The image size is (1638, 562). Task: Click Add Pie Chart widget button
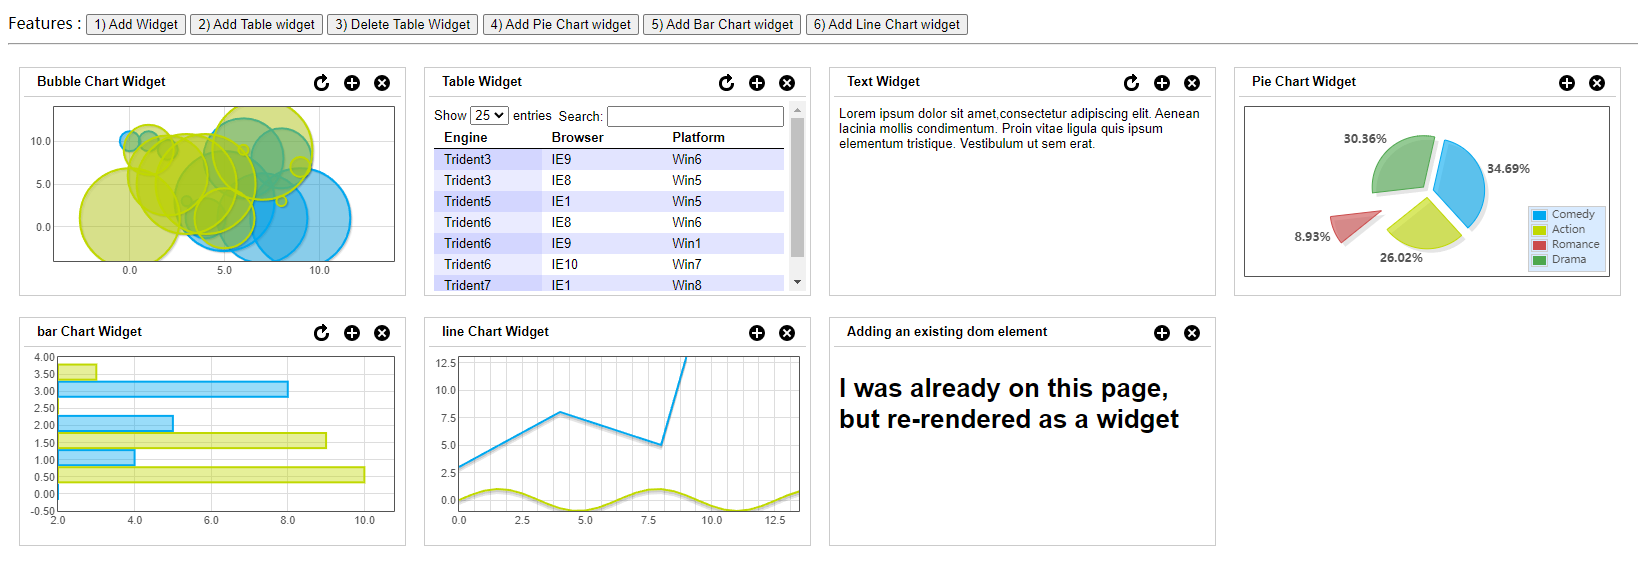pos(560,24)
